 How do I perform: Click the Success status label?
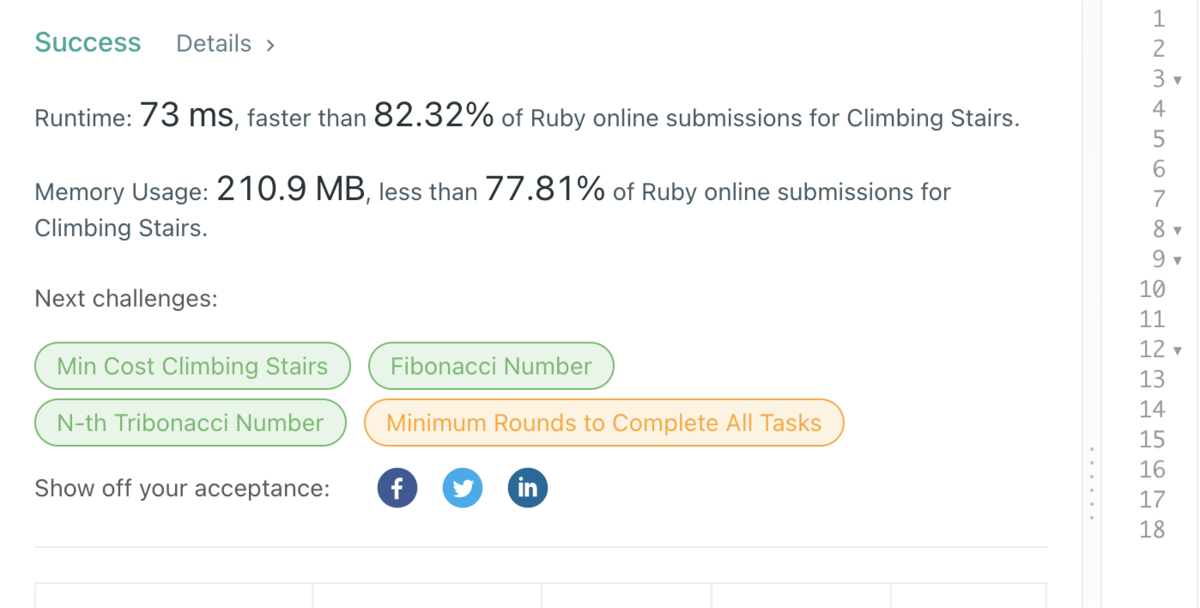88,43
